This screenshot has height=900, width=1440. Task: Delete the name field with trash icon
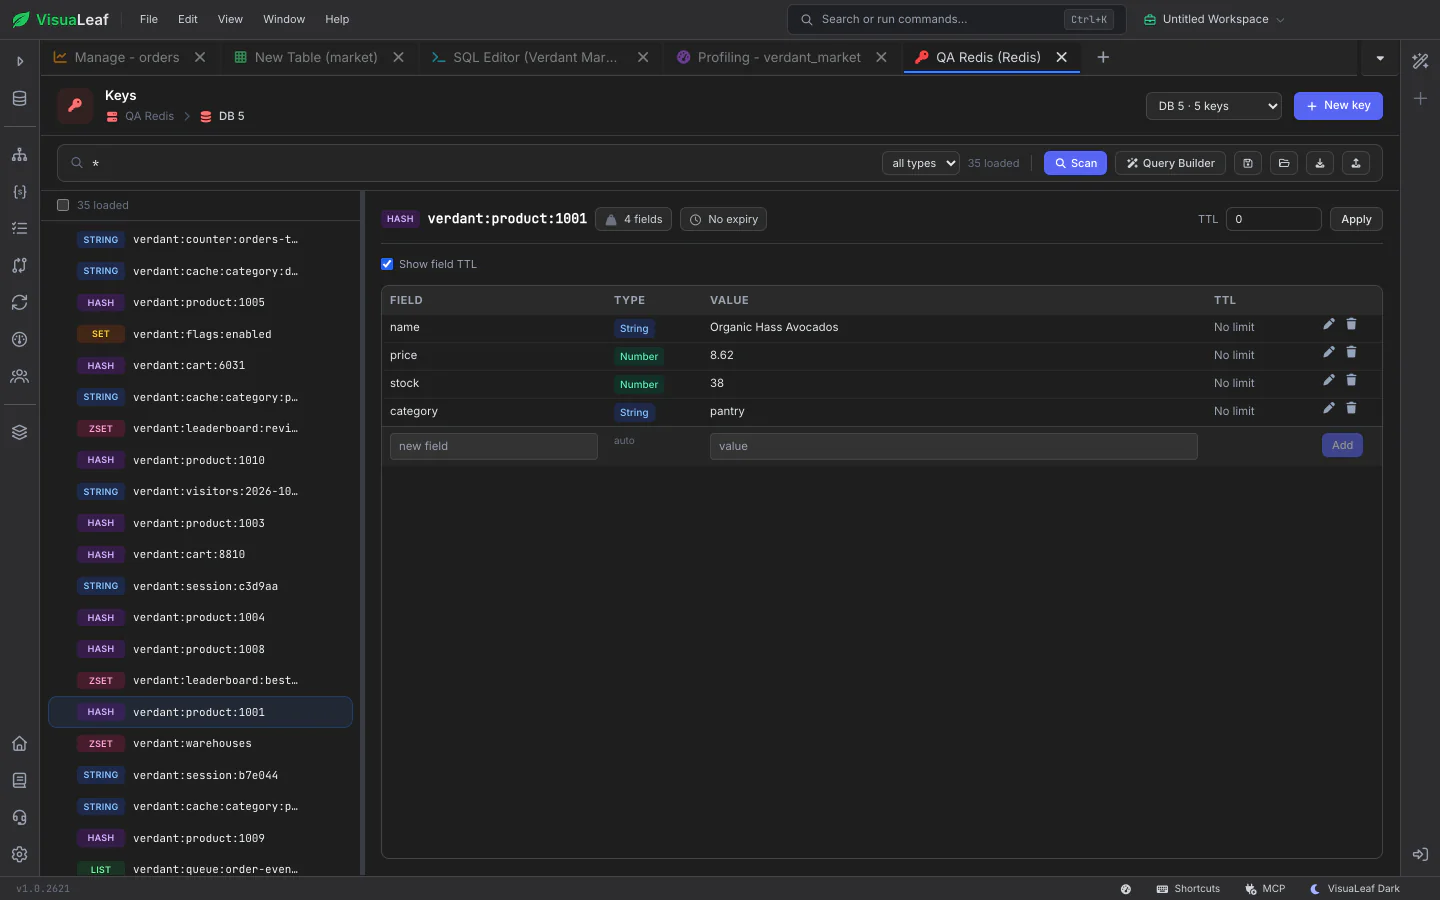tap(1351, 324)
